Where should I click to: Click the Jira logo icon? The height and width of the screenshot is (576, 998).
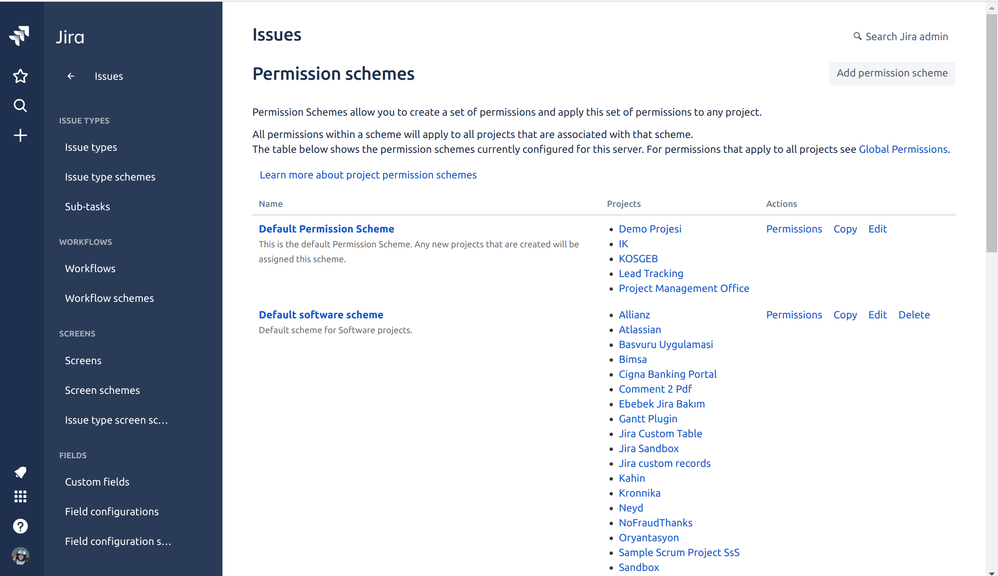(20, 36)
